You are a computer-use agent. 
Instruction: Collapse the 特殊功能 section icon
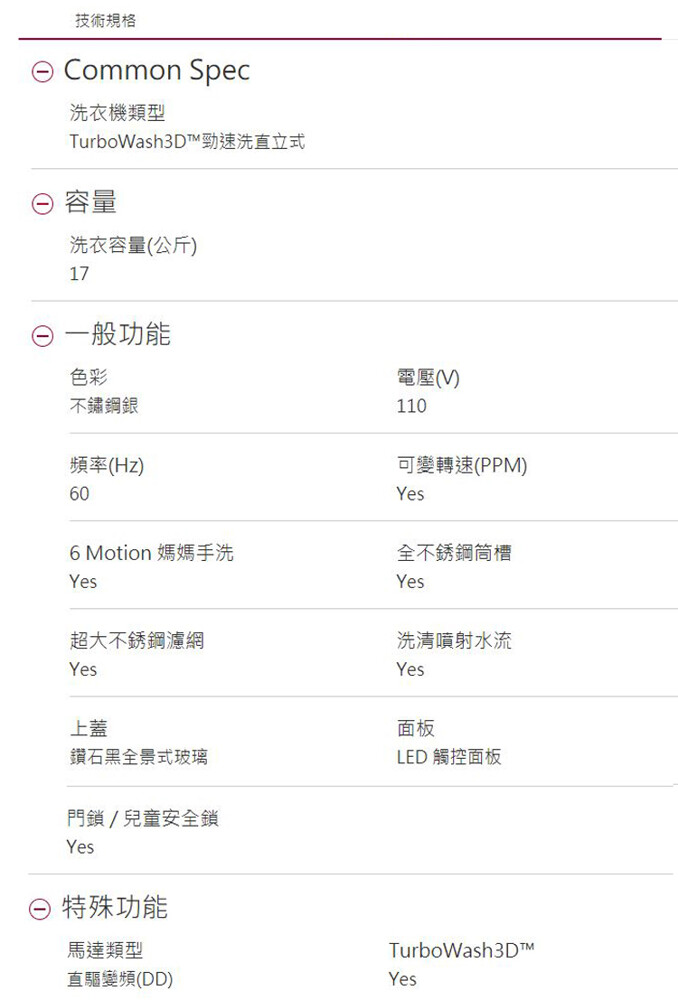coord(40,909)
